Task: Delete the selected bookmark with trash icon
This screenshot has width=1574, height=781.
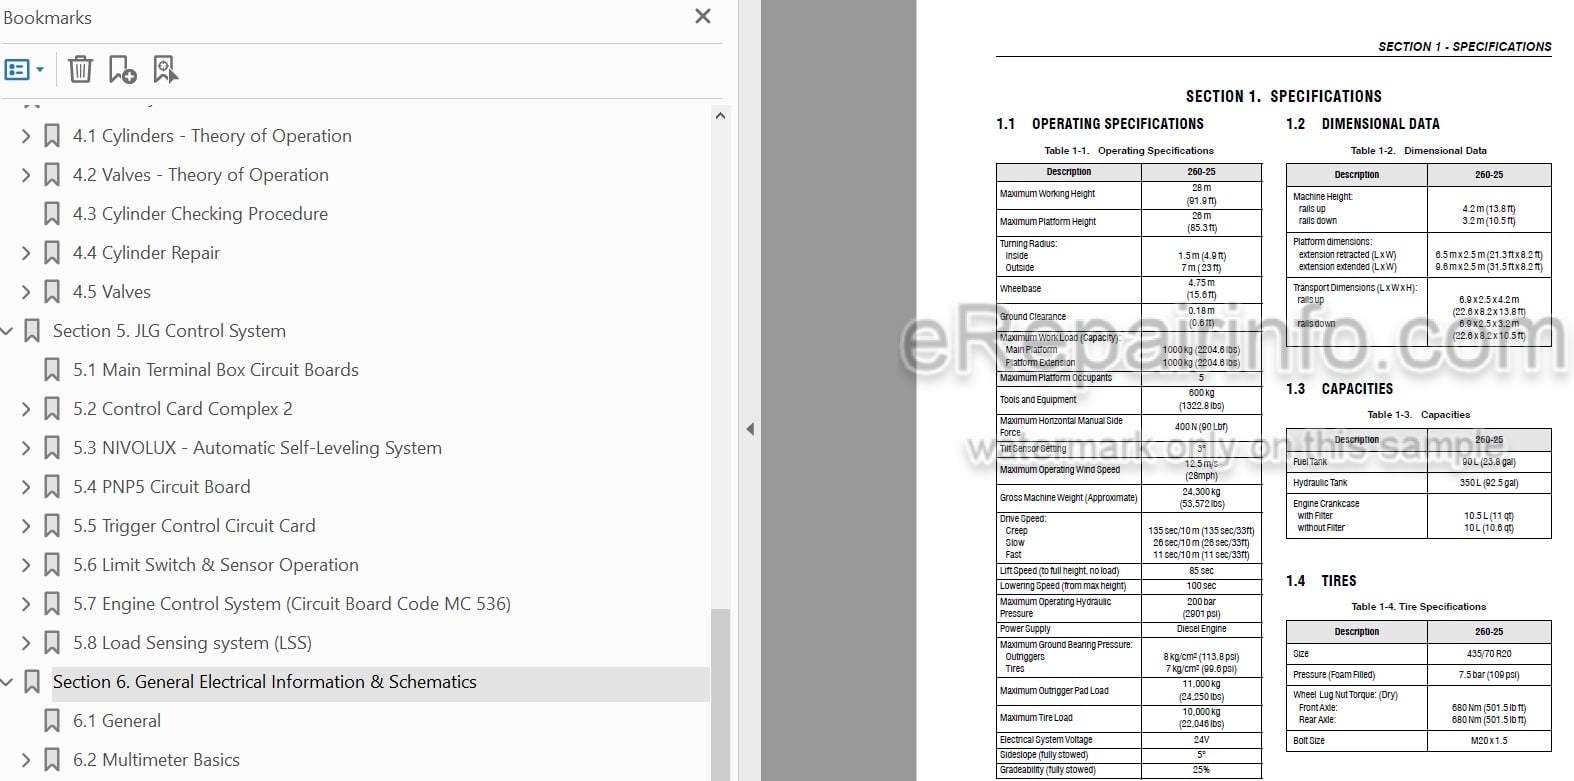Action: coord(80,69)
